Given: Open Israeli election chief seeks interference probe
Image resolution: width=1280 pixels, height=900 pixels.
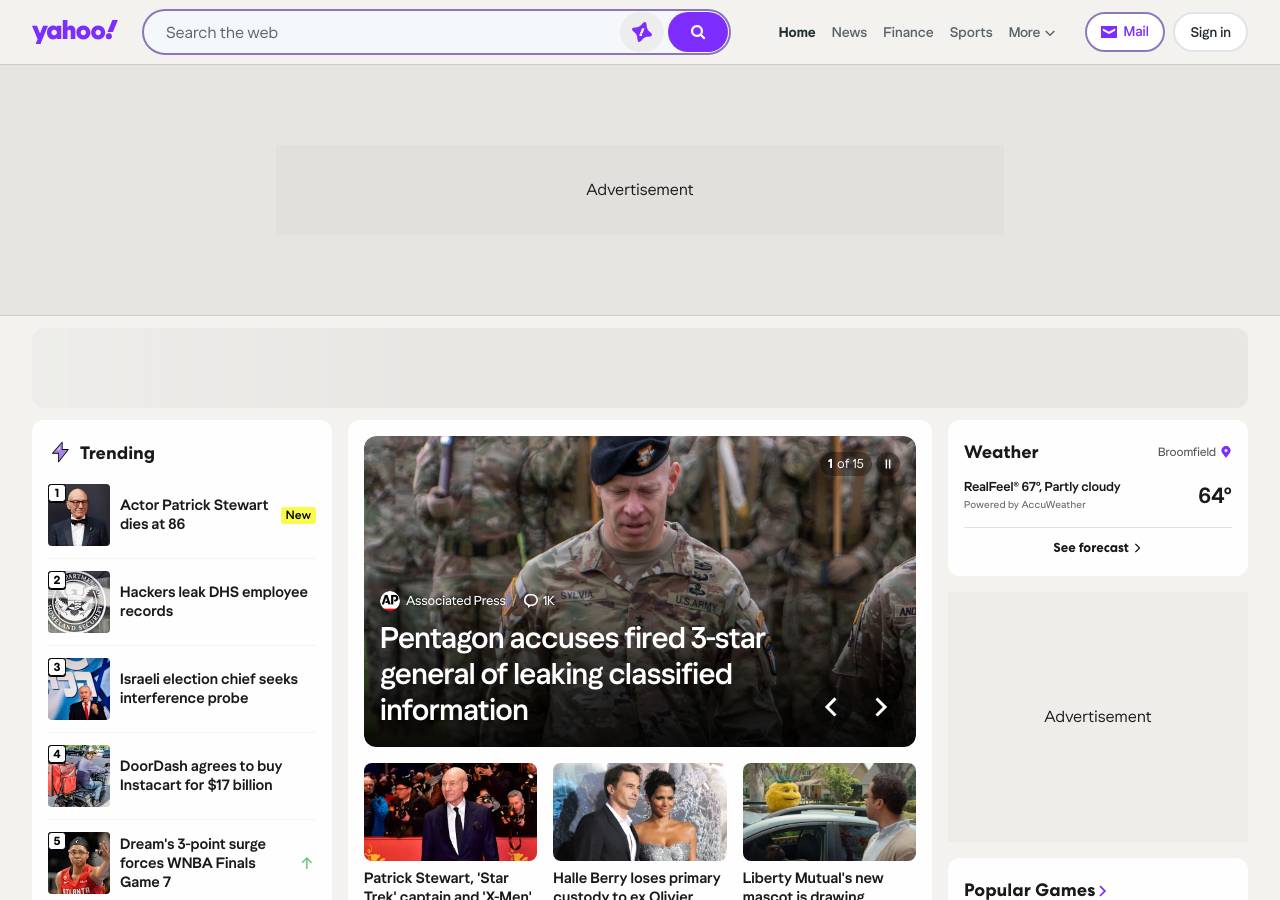Looking at the screenshot, I should click(209, 688).
